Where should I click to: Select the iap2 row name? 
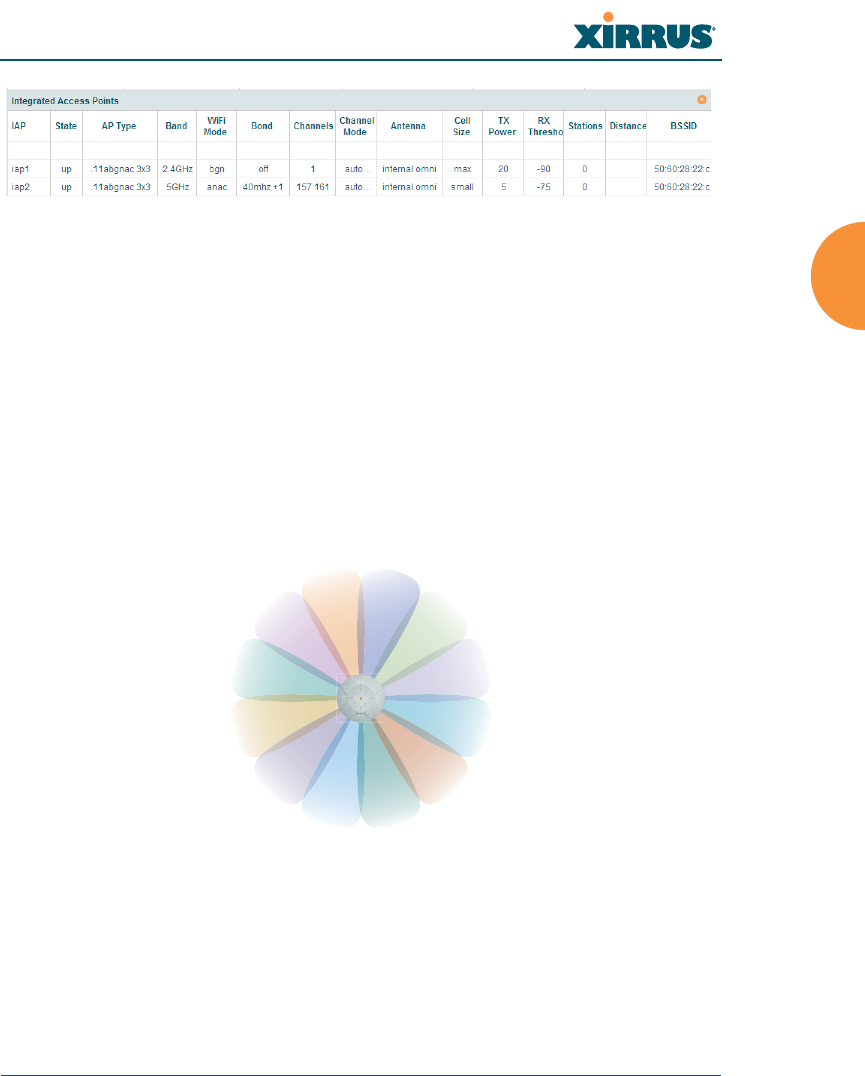point(21,187)
